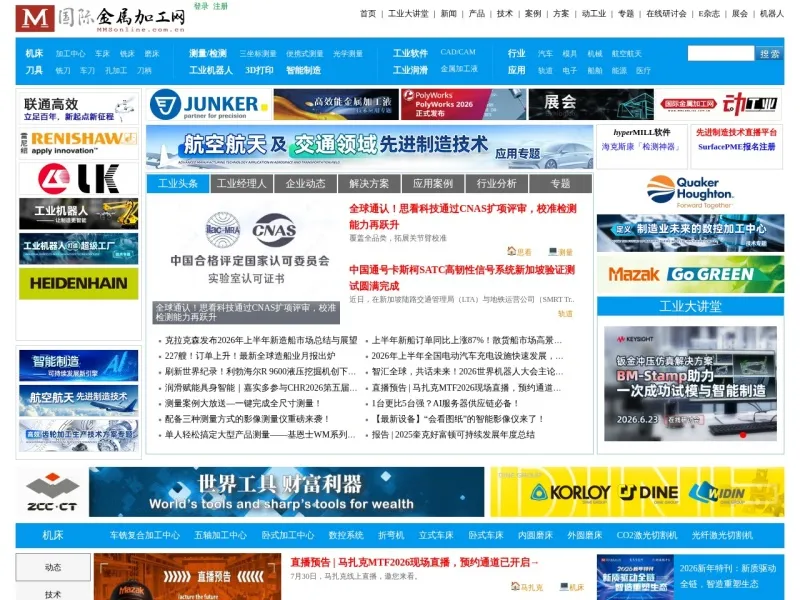
Task: Open the 中国通号卡斯柯SATC headline
Action: [x=462, y=278]
